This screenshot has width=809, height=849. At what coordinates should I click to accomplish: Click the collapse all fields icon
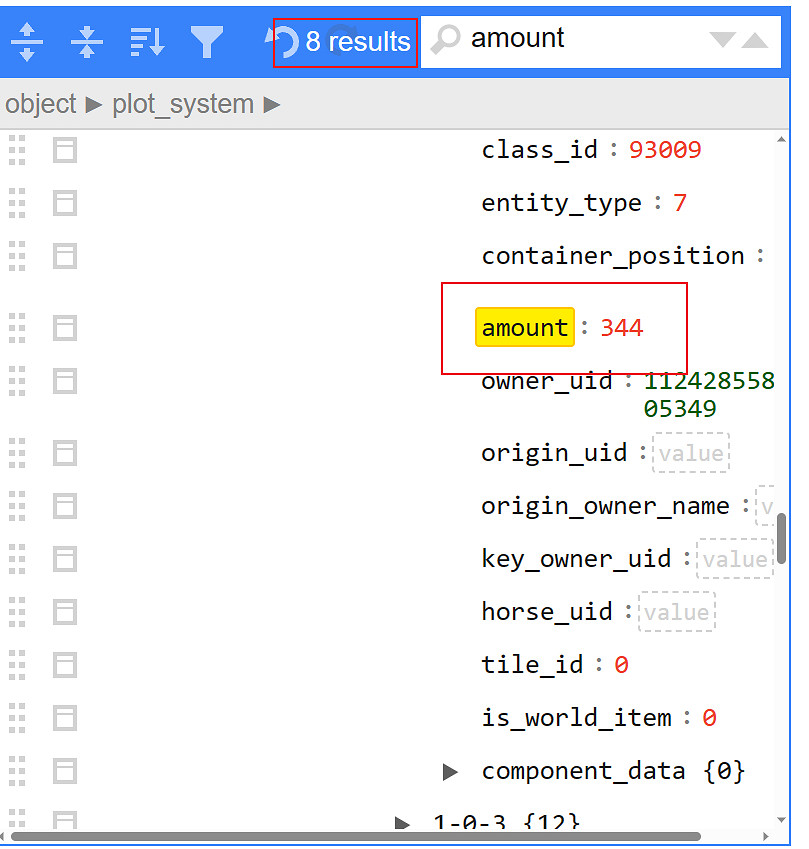pos(87,41)
